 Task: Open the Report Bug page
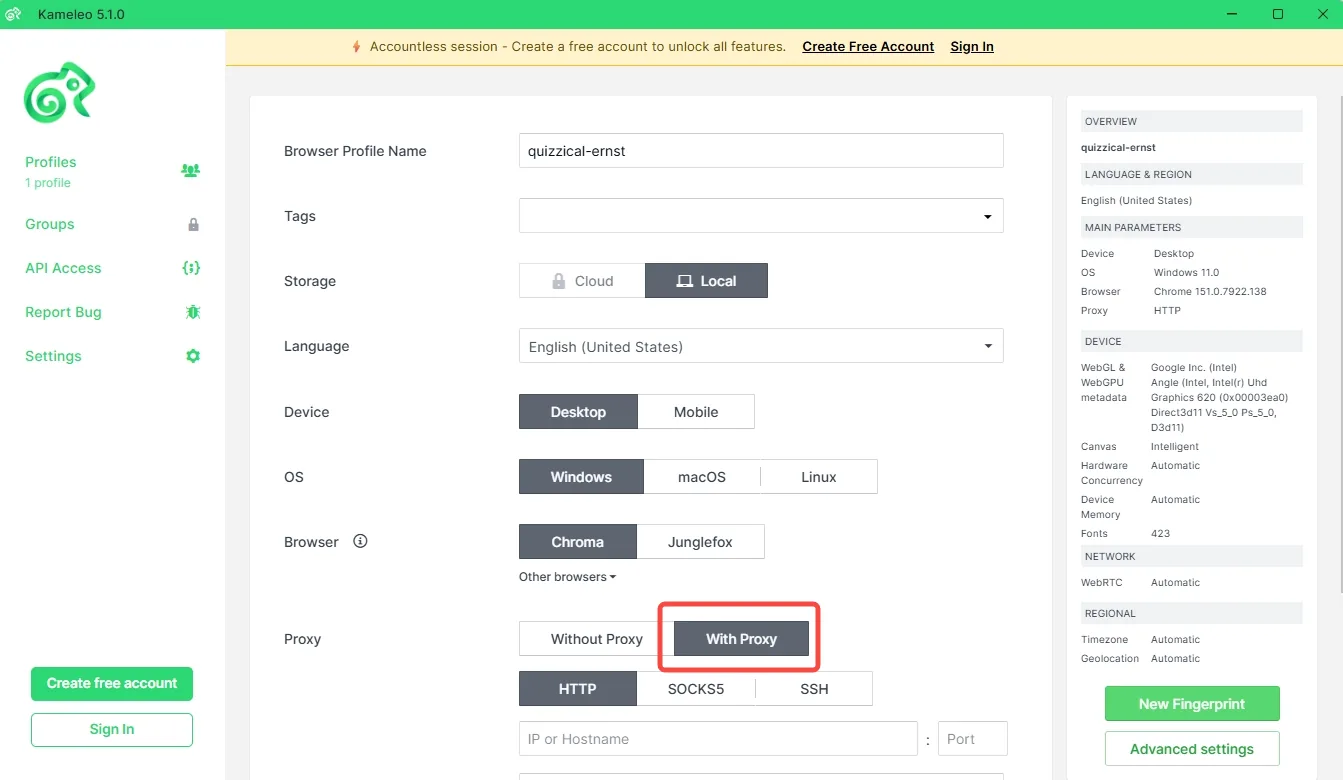63,312
